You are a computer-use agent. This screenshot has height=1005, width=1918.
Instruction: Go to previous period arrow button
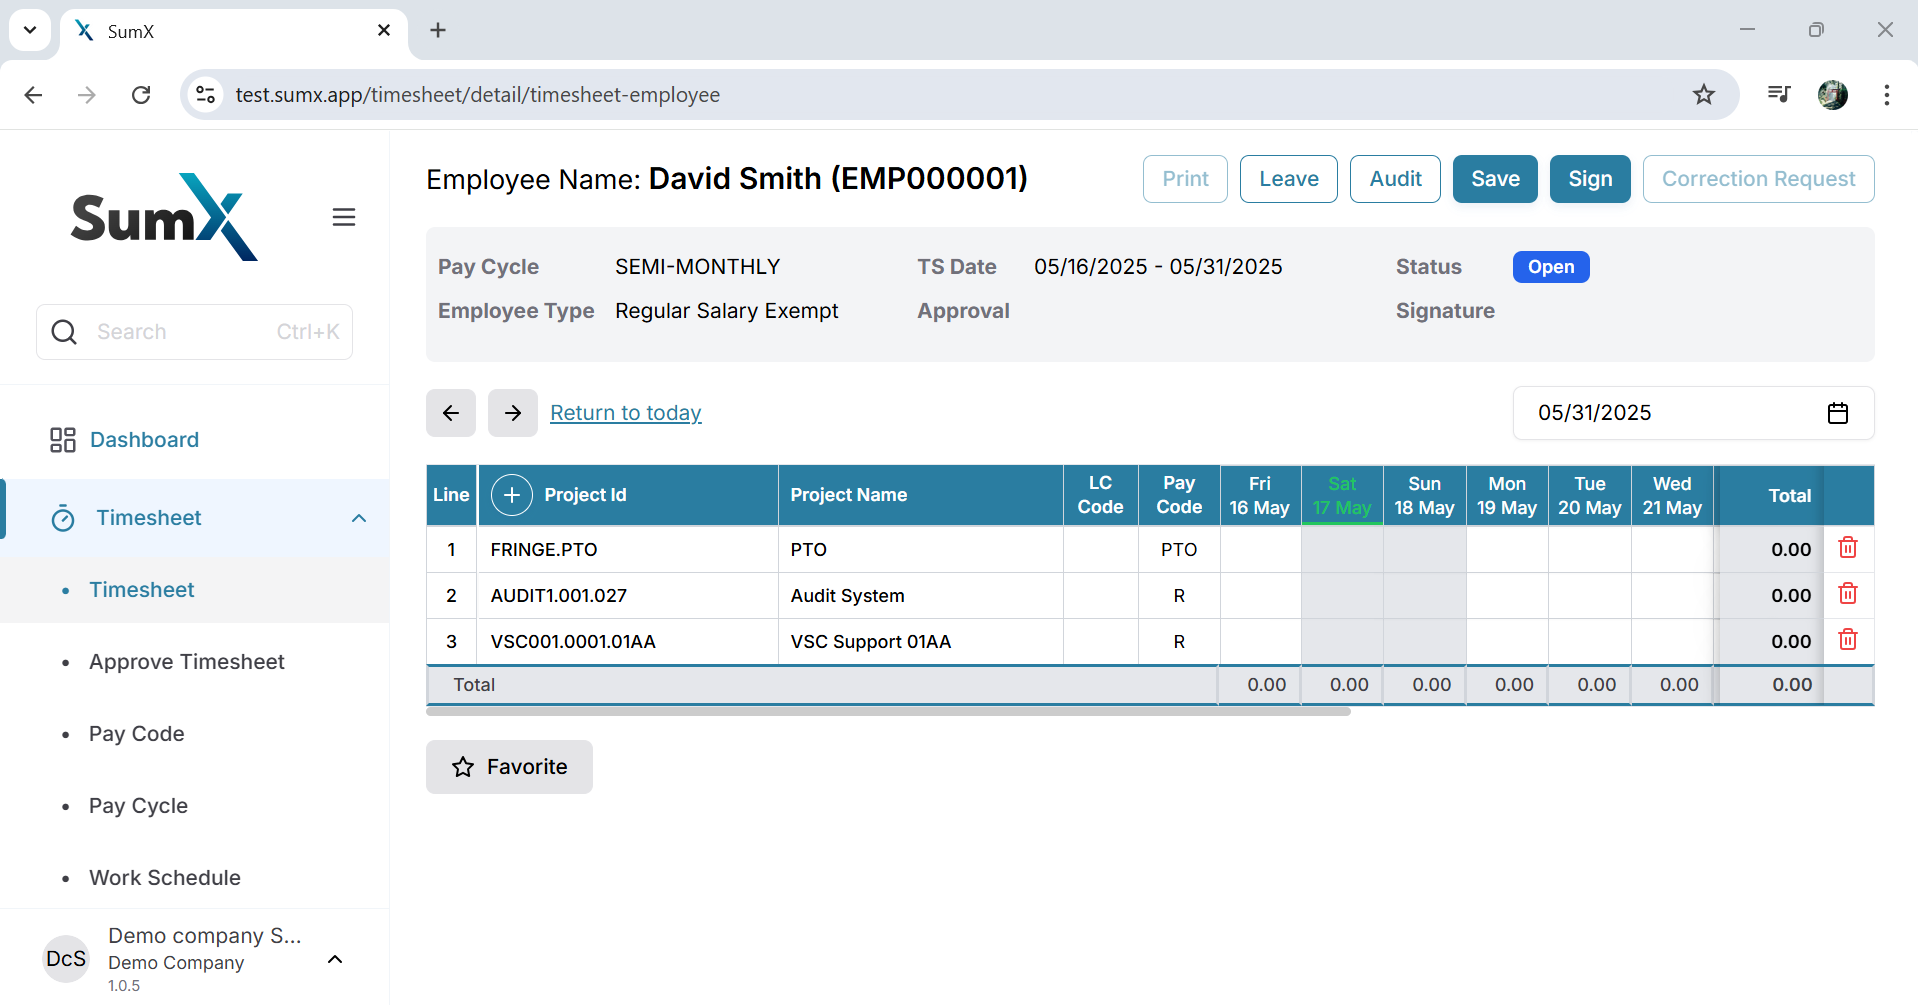coord(451,413)
